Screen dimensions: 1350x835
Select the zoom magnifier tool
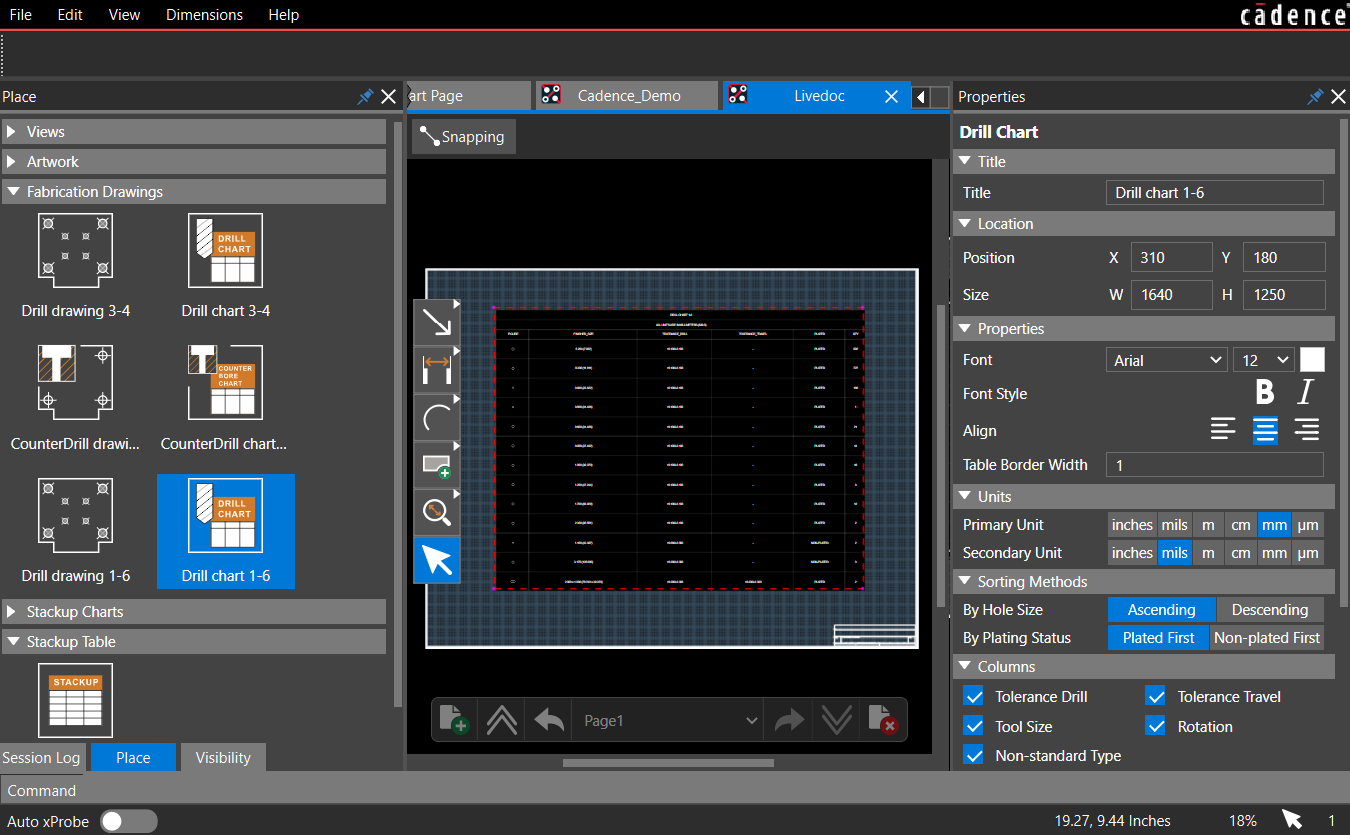coord(437,512)
